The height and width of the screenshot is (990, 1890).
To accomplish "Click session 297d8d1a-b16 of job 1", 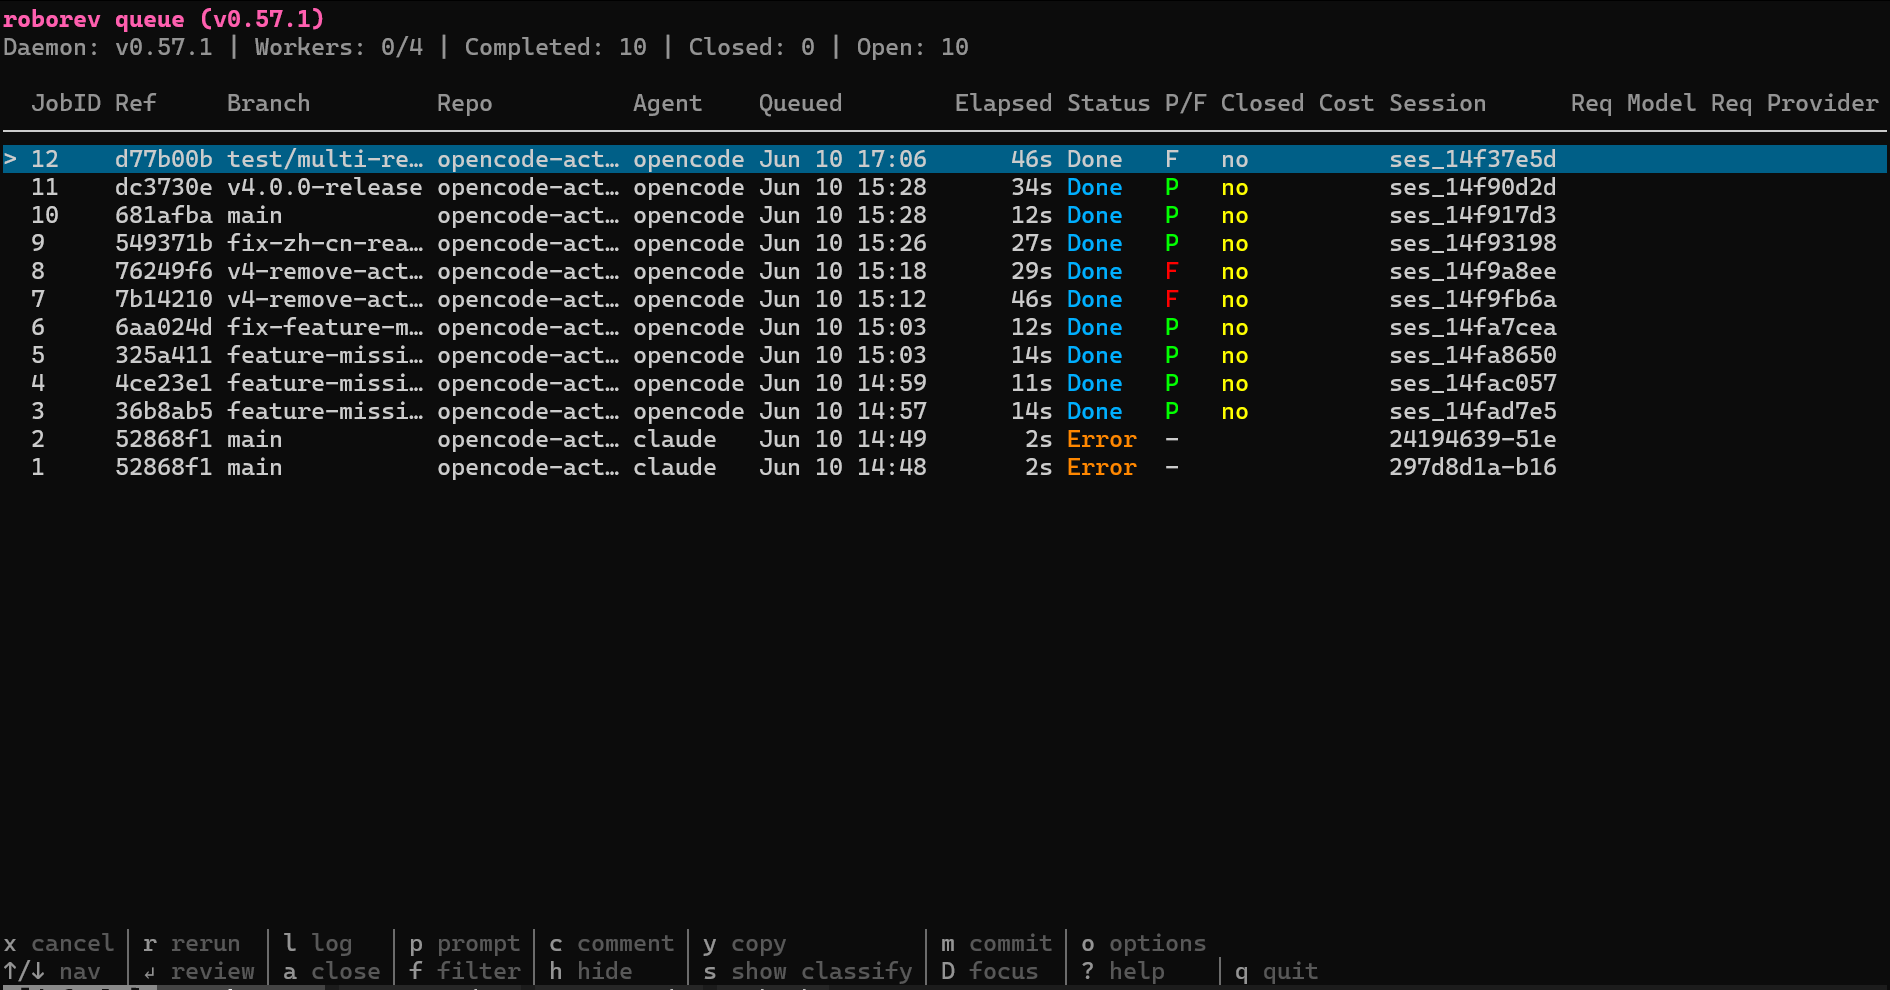I will tap(1472, 467).
